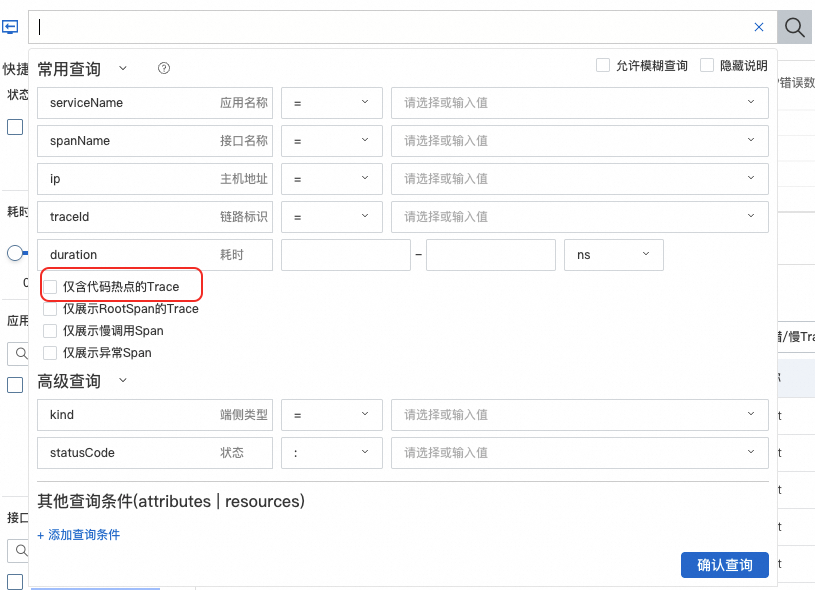Open the traceId value selector
Viewport: 815px width, 590px height.
tap(580, 217)
